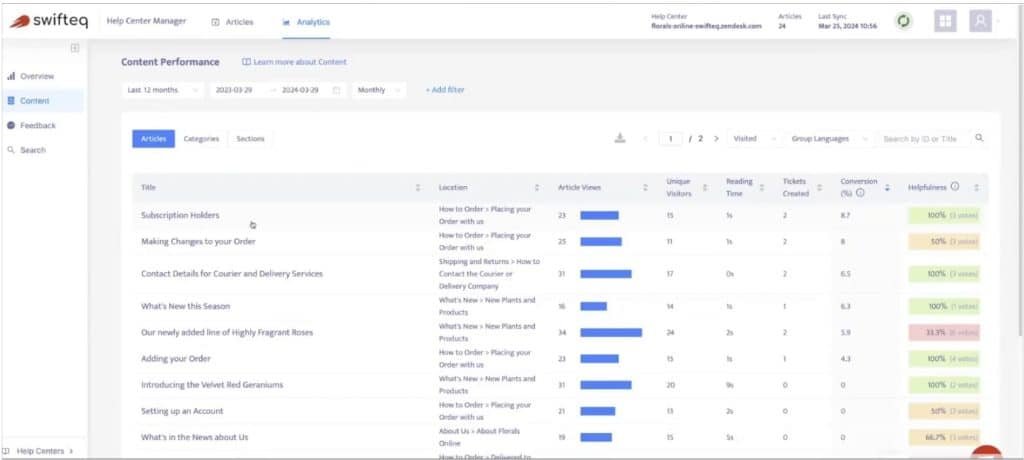
Task: Click the search magnifier icon
Action: [x=979, y=138]
